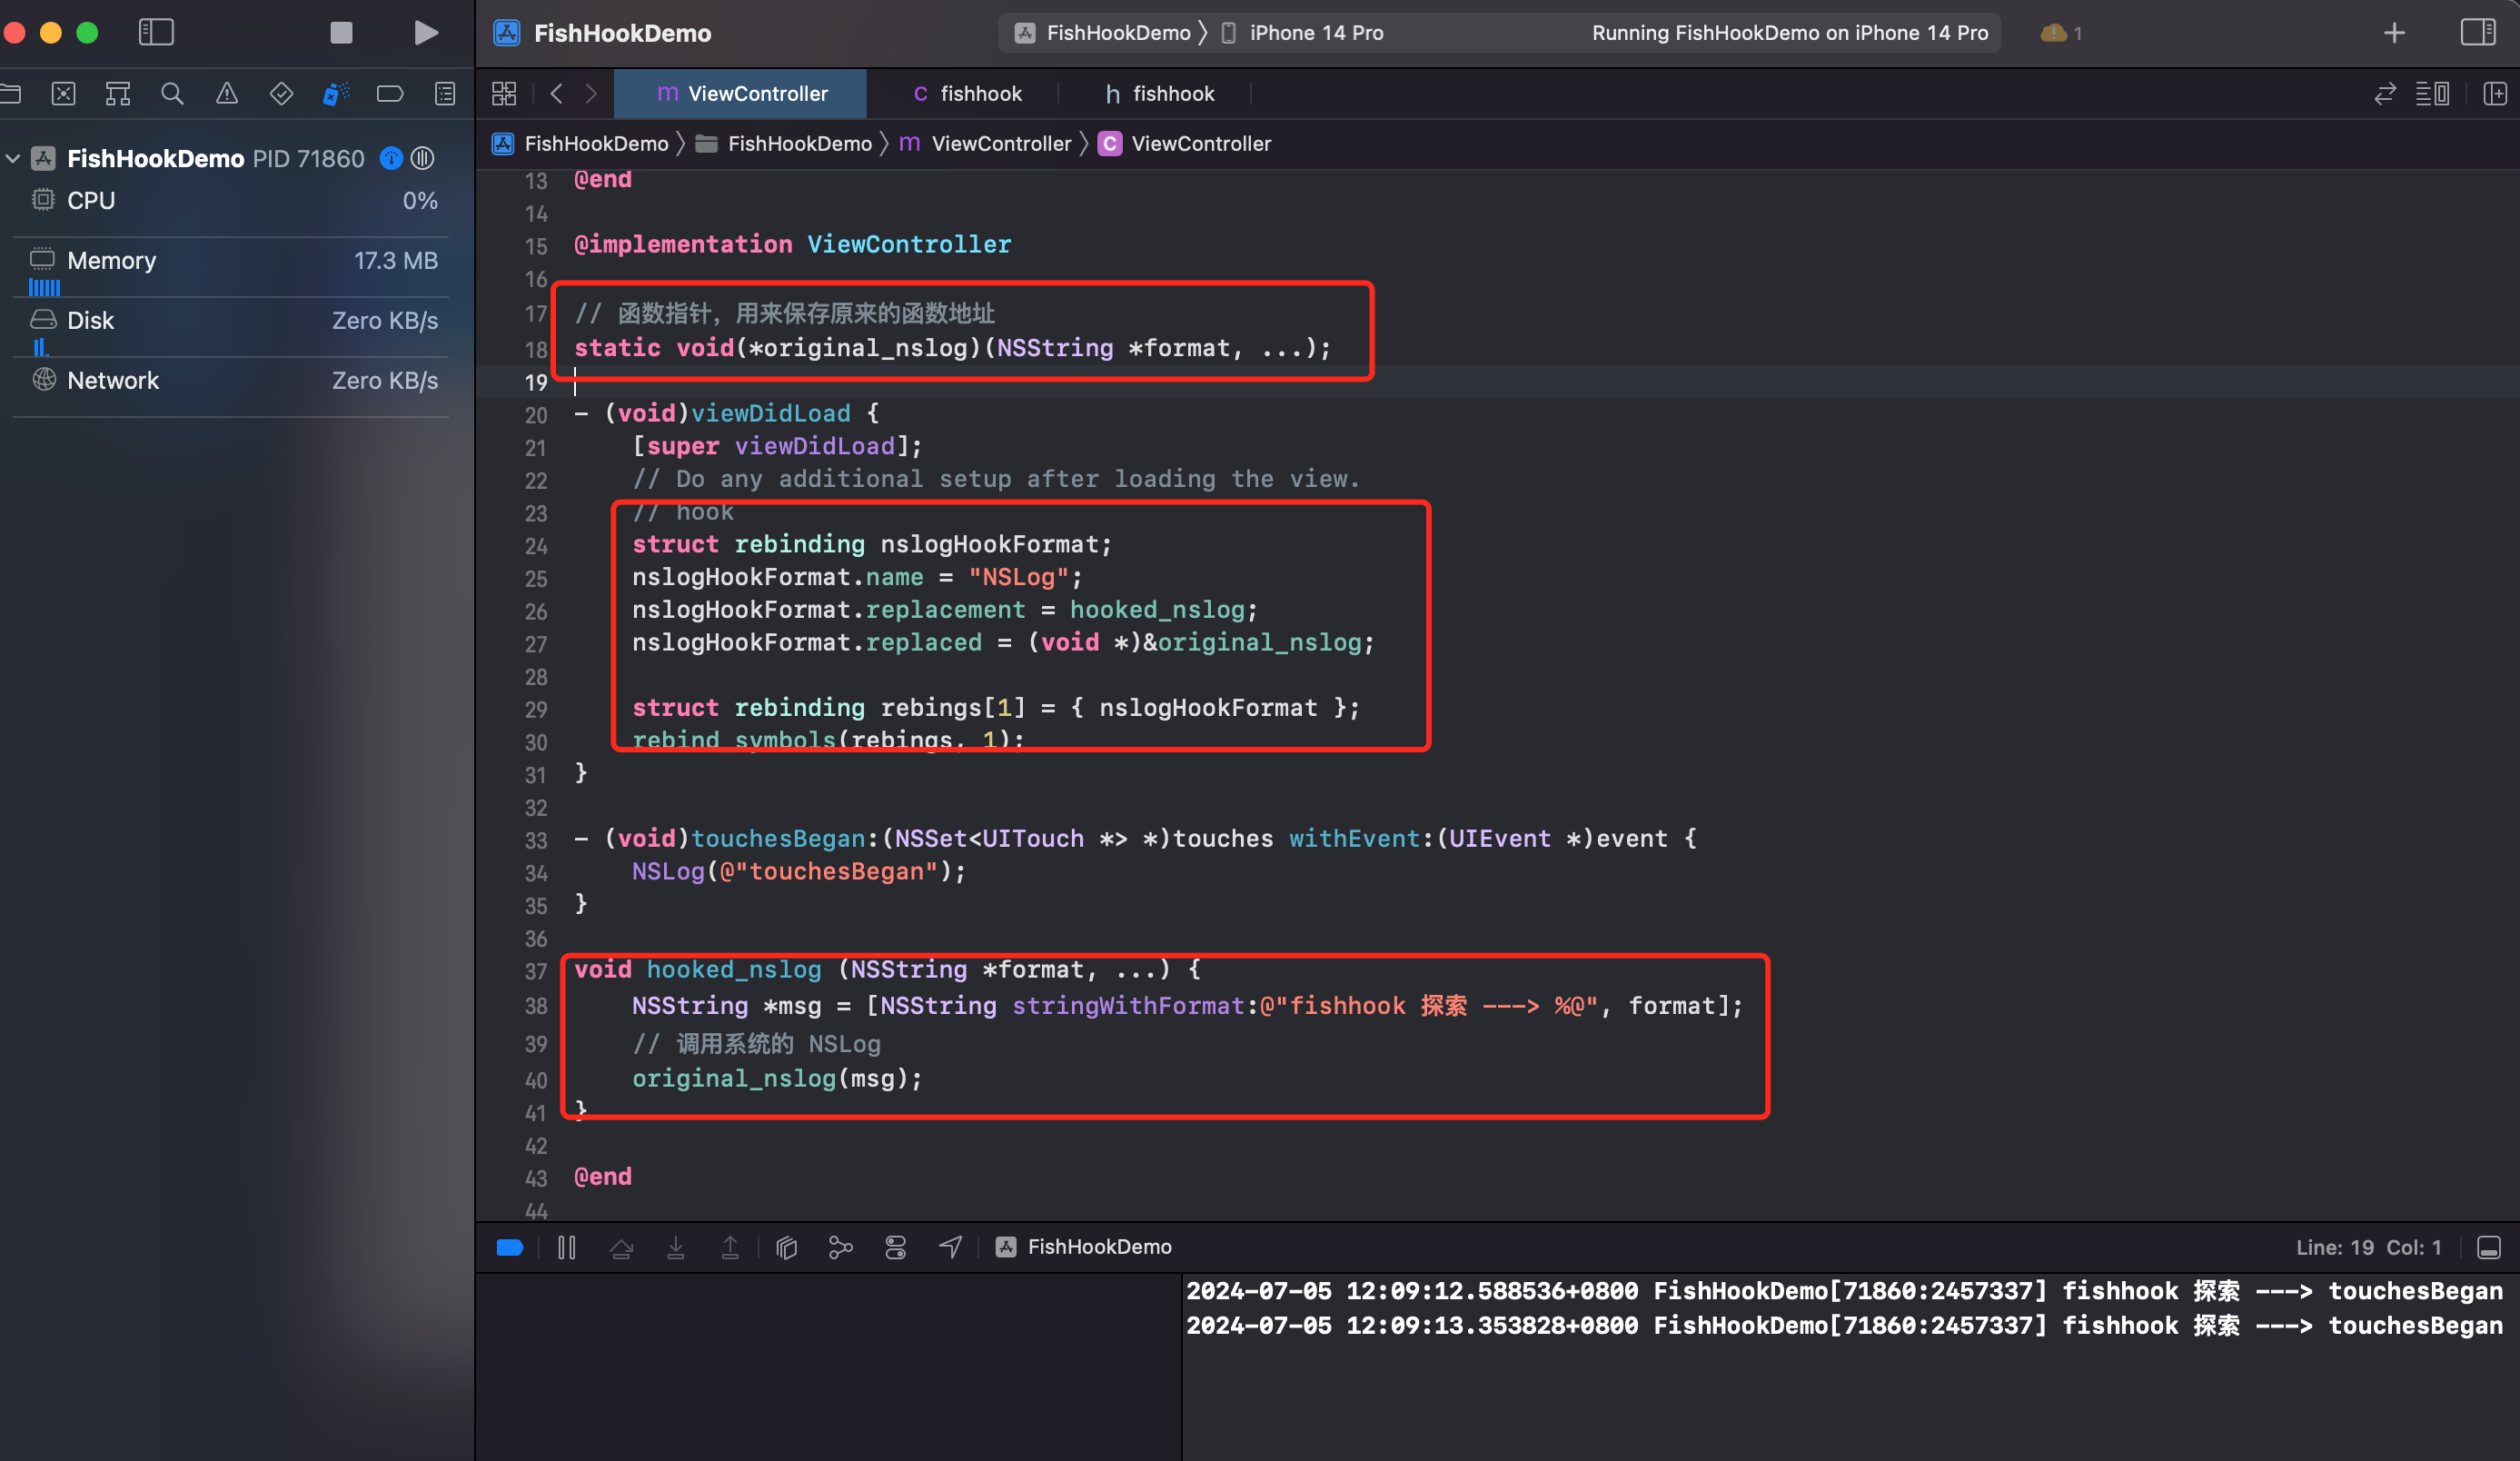Toggle the right inspector panel
Image resolution: width=2520 pixels, height=1461 pixels.
tap(2478, 33)
